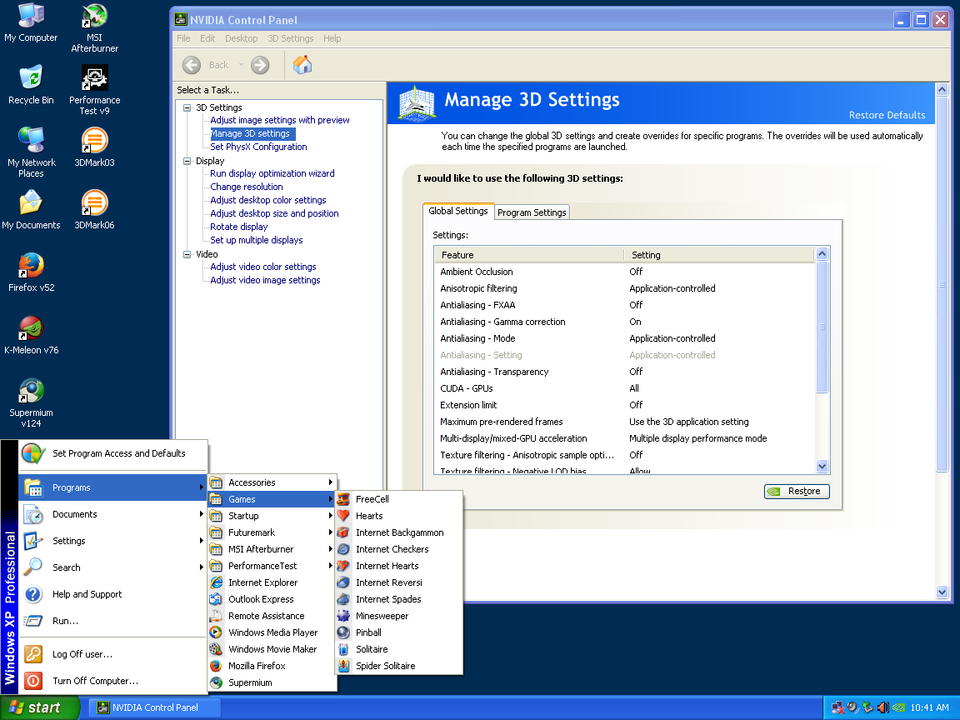Launch Pinball from the Games menu
Viewport: 960px width, 720px height.
(x=368, y=632)
